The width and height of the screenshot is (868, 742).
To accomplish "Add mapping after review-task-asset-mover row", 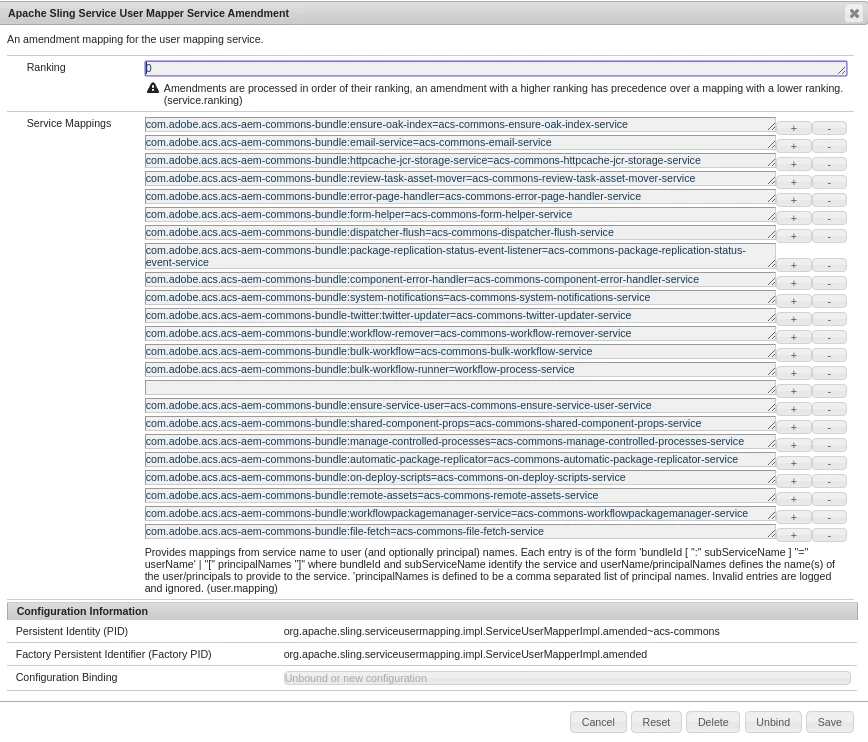I will click(793, 182).
